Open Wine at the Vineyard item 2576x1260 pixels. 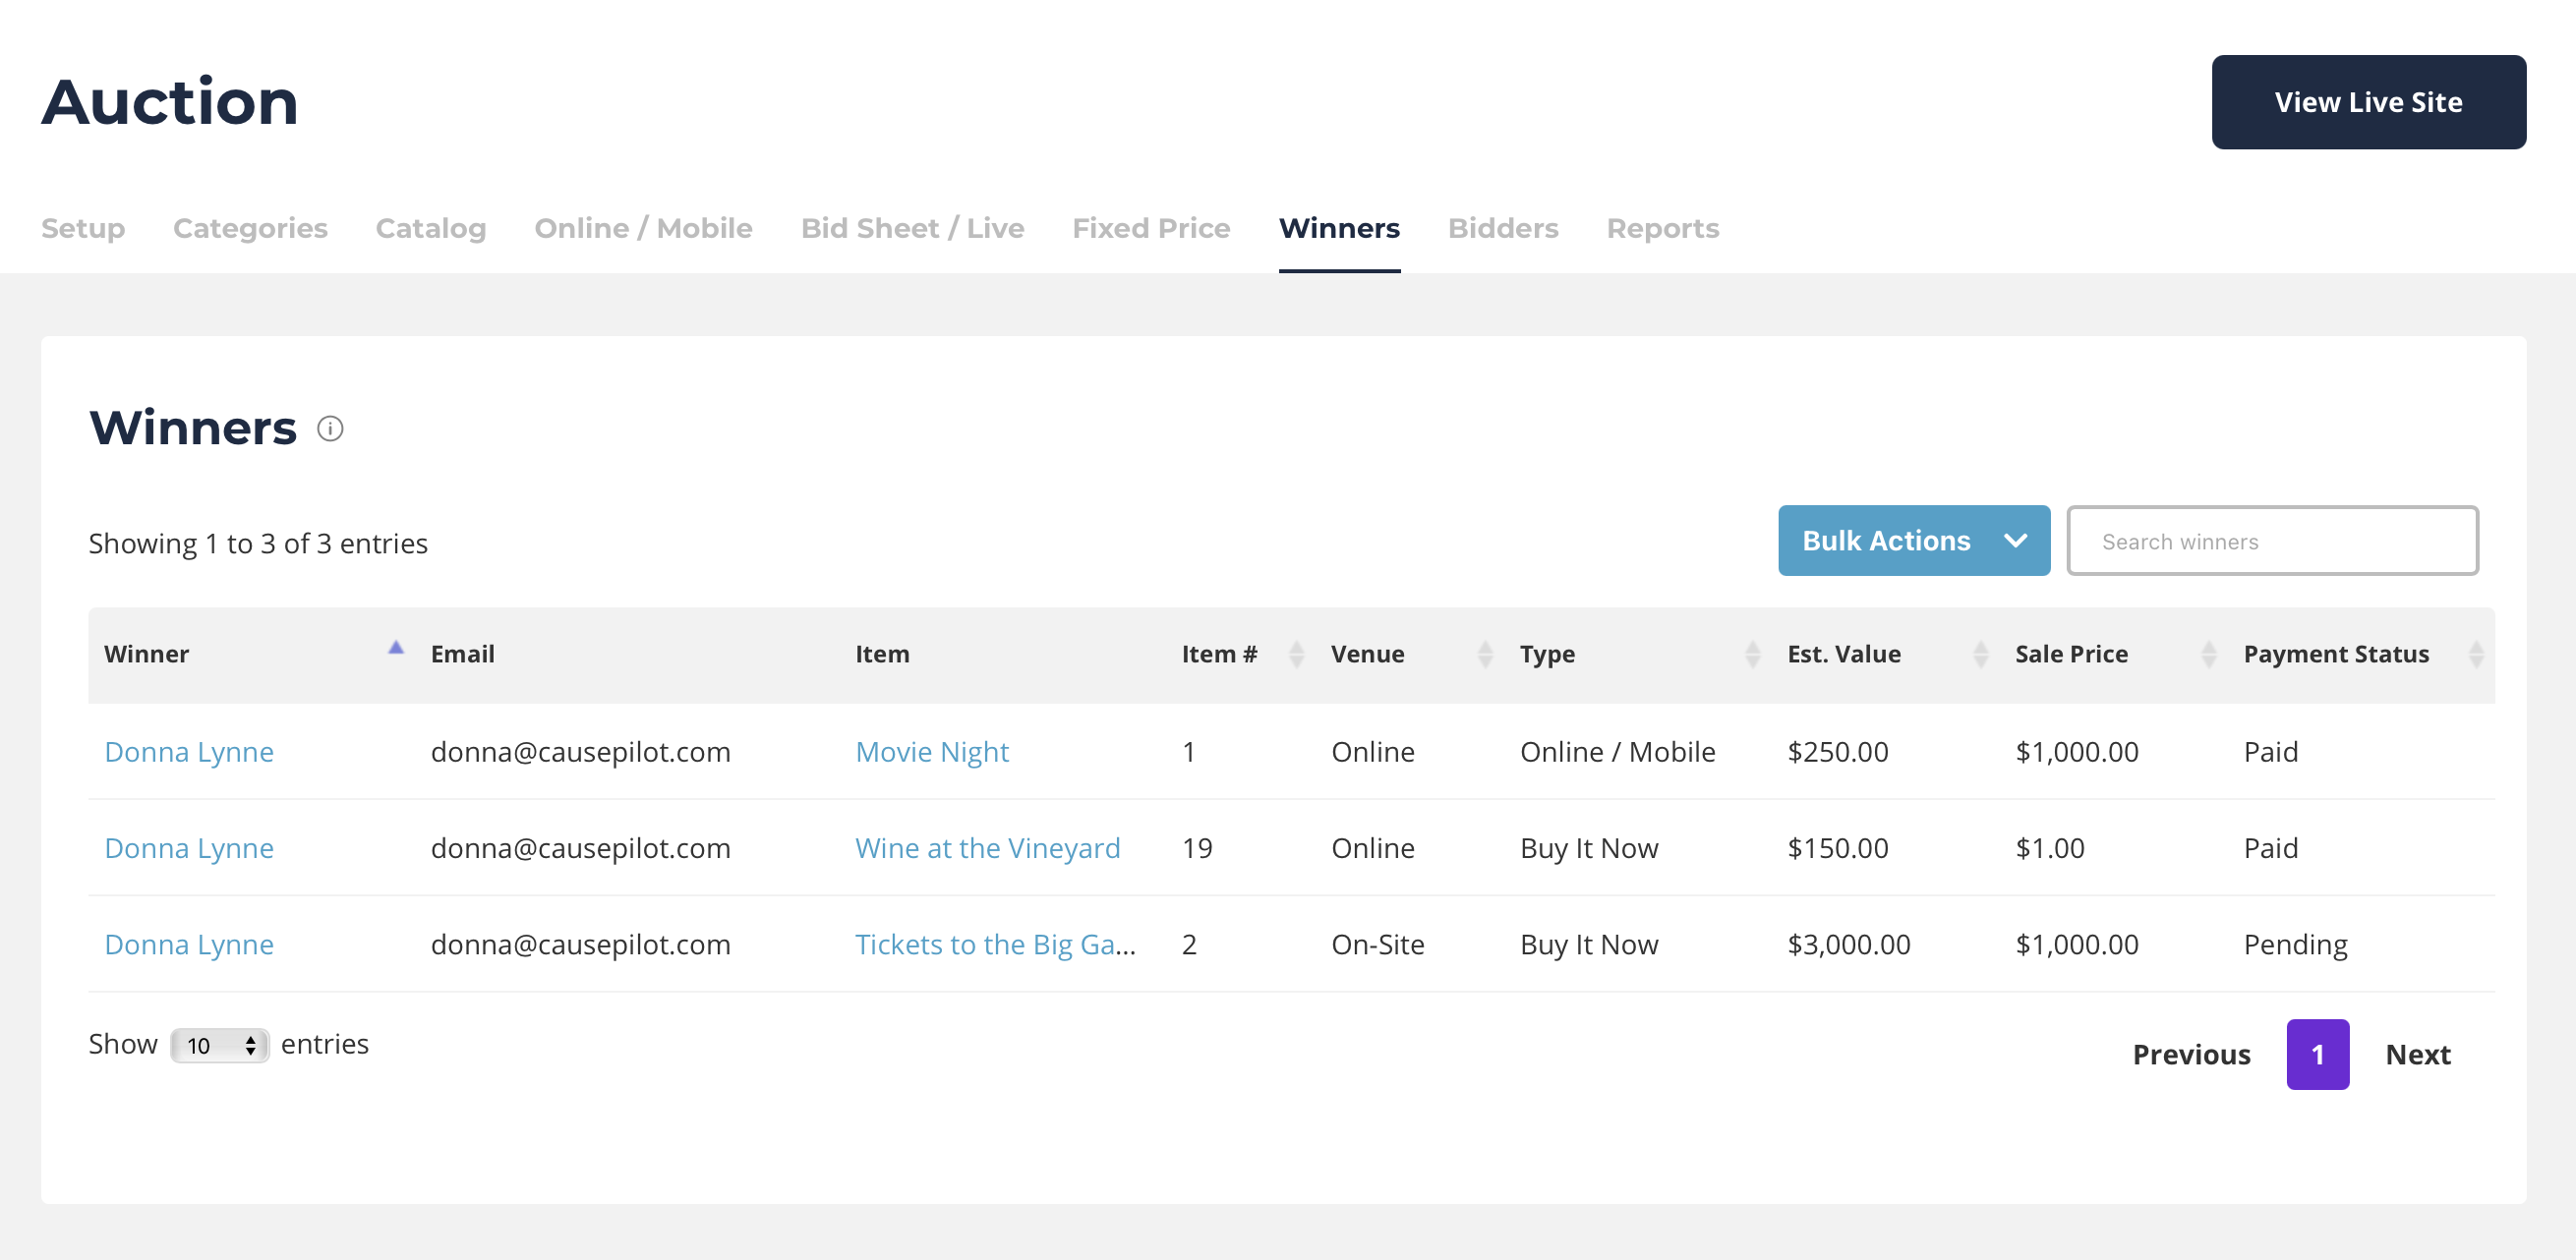987,848
